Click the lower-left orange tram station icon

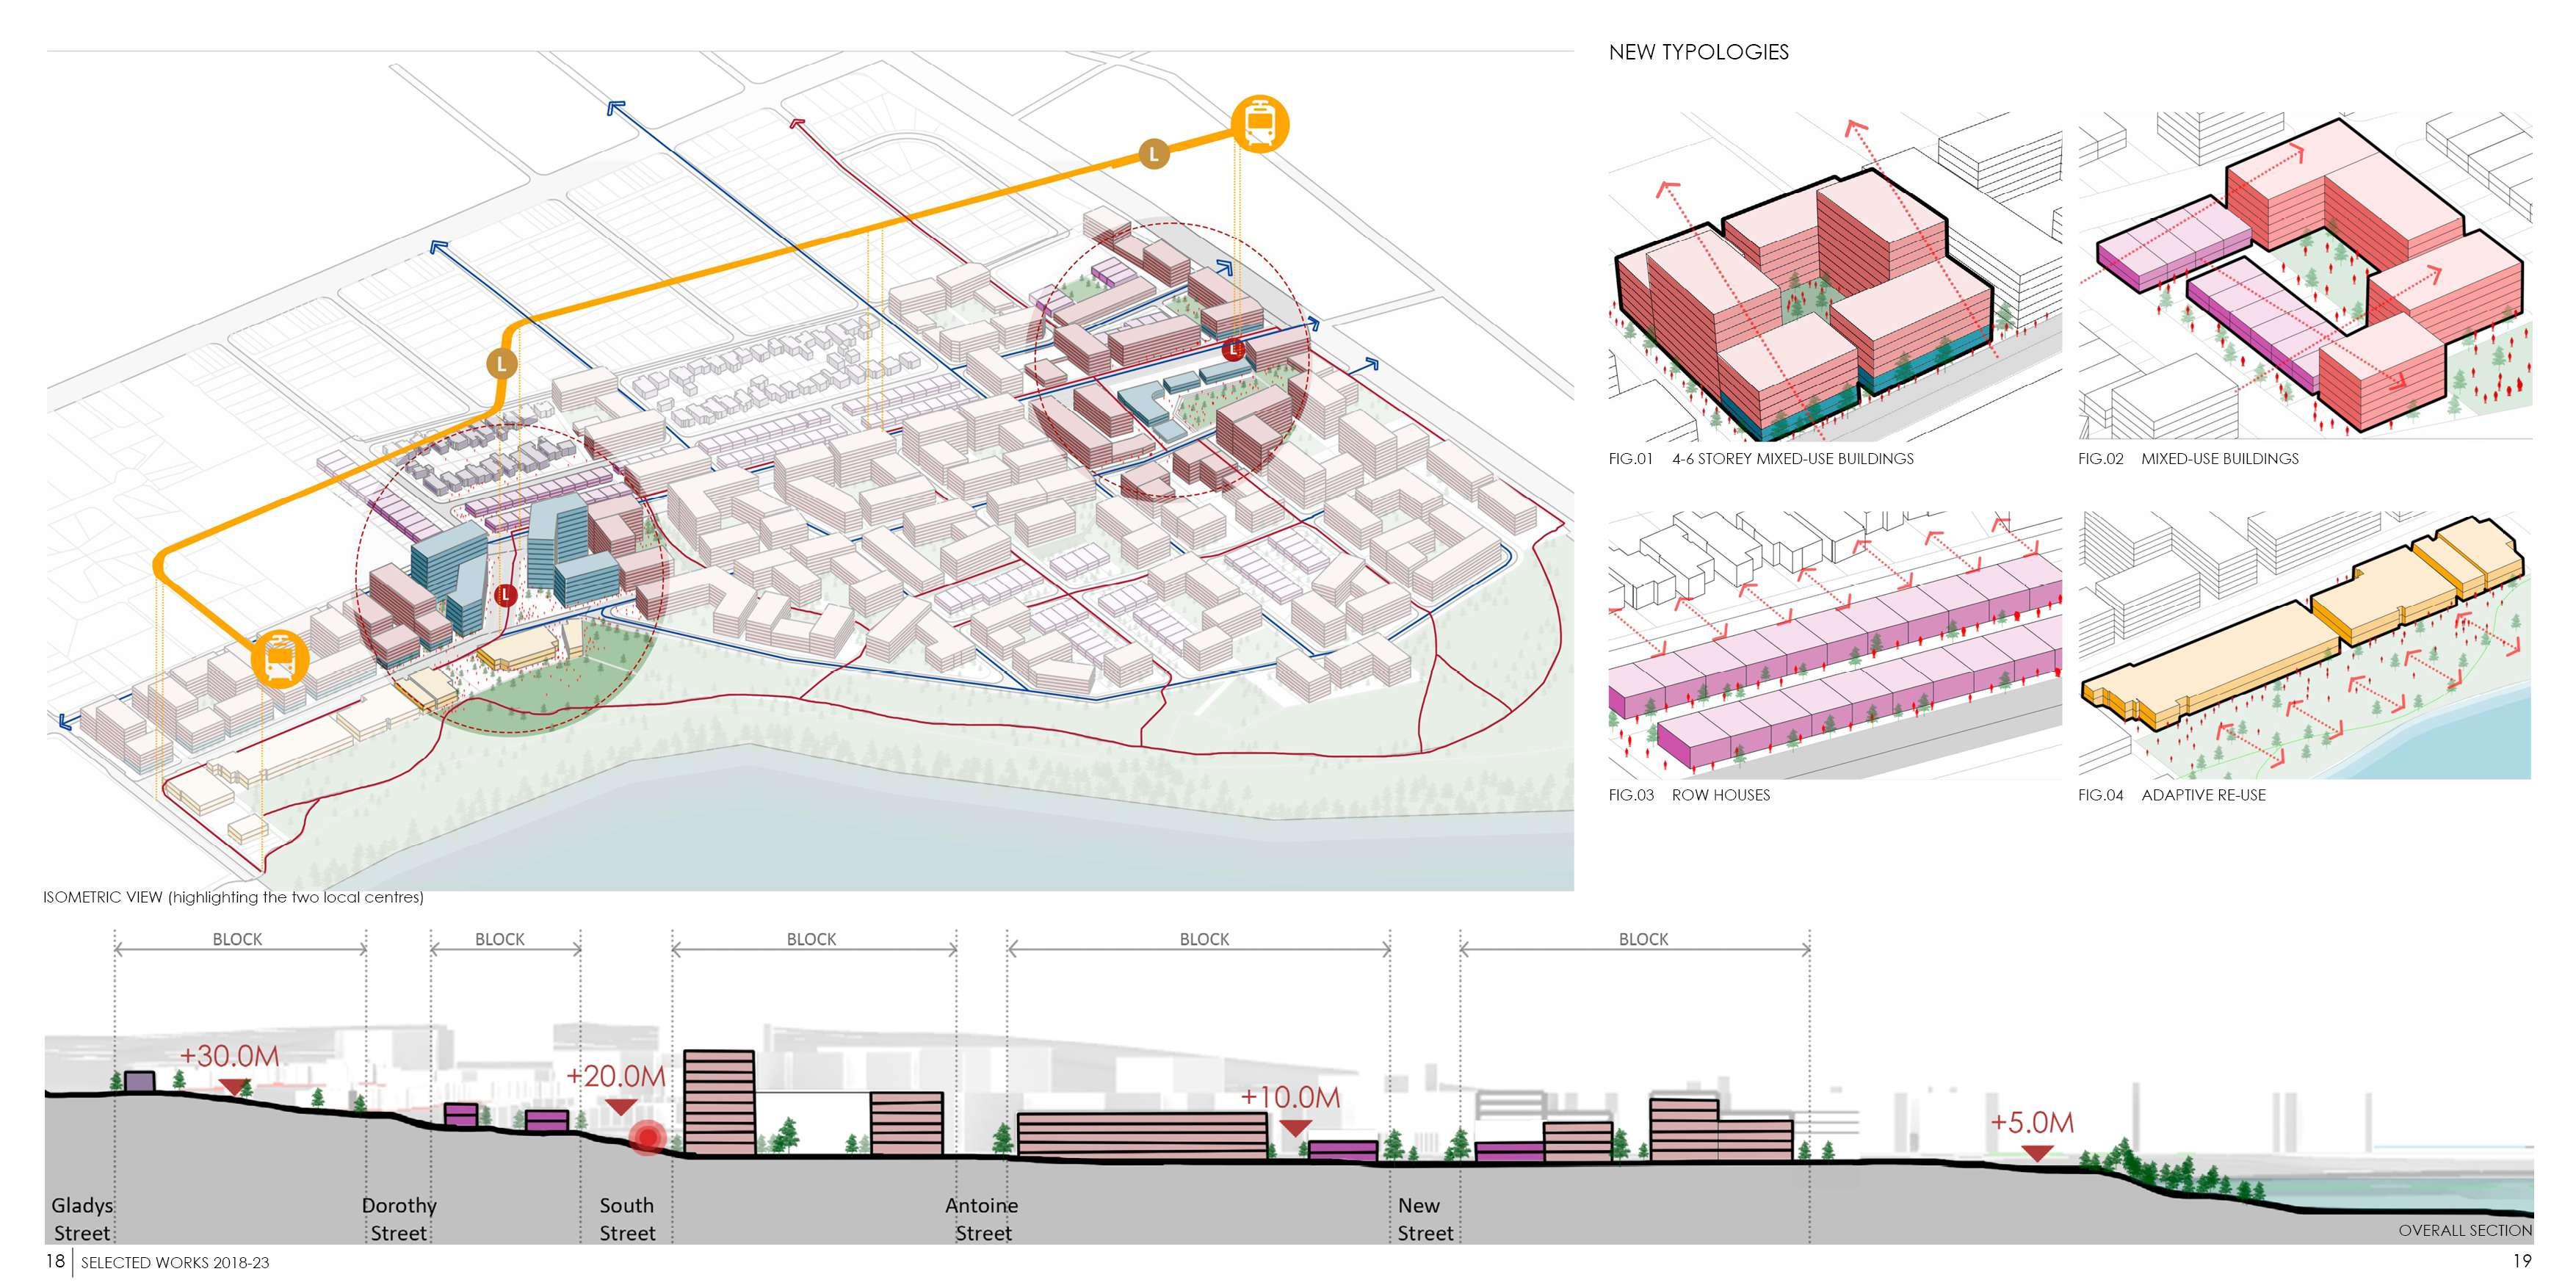(279, 659)
